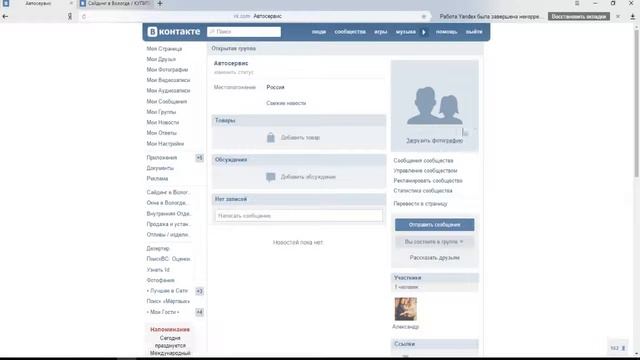Click the plus badge next to Мои Гости

tap(199, 312)
